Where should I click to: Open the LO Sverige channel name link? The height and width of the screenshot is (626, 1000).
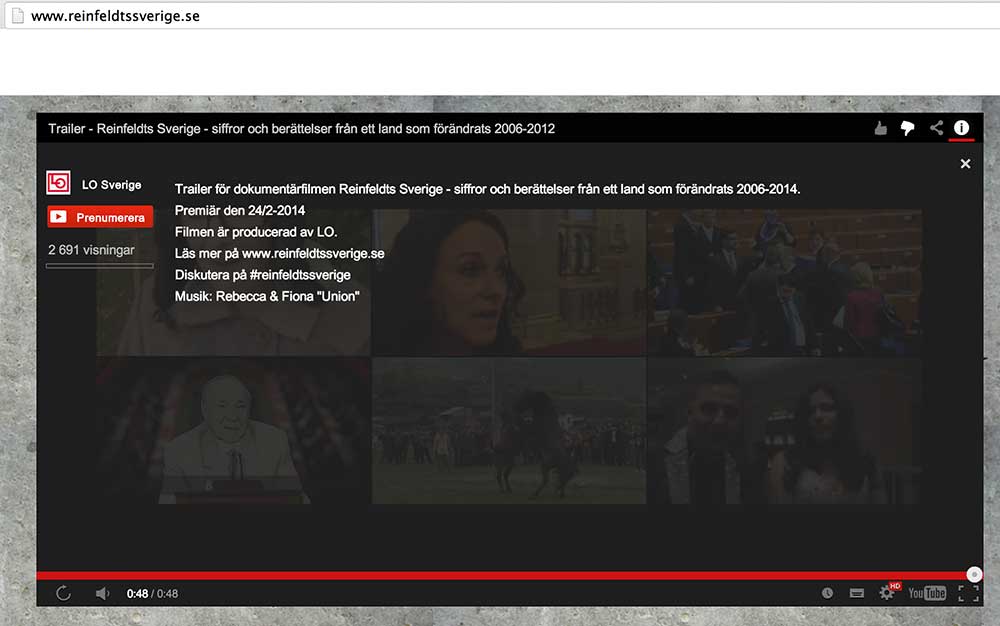click(111, 185)
